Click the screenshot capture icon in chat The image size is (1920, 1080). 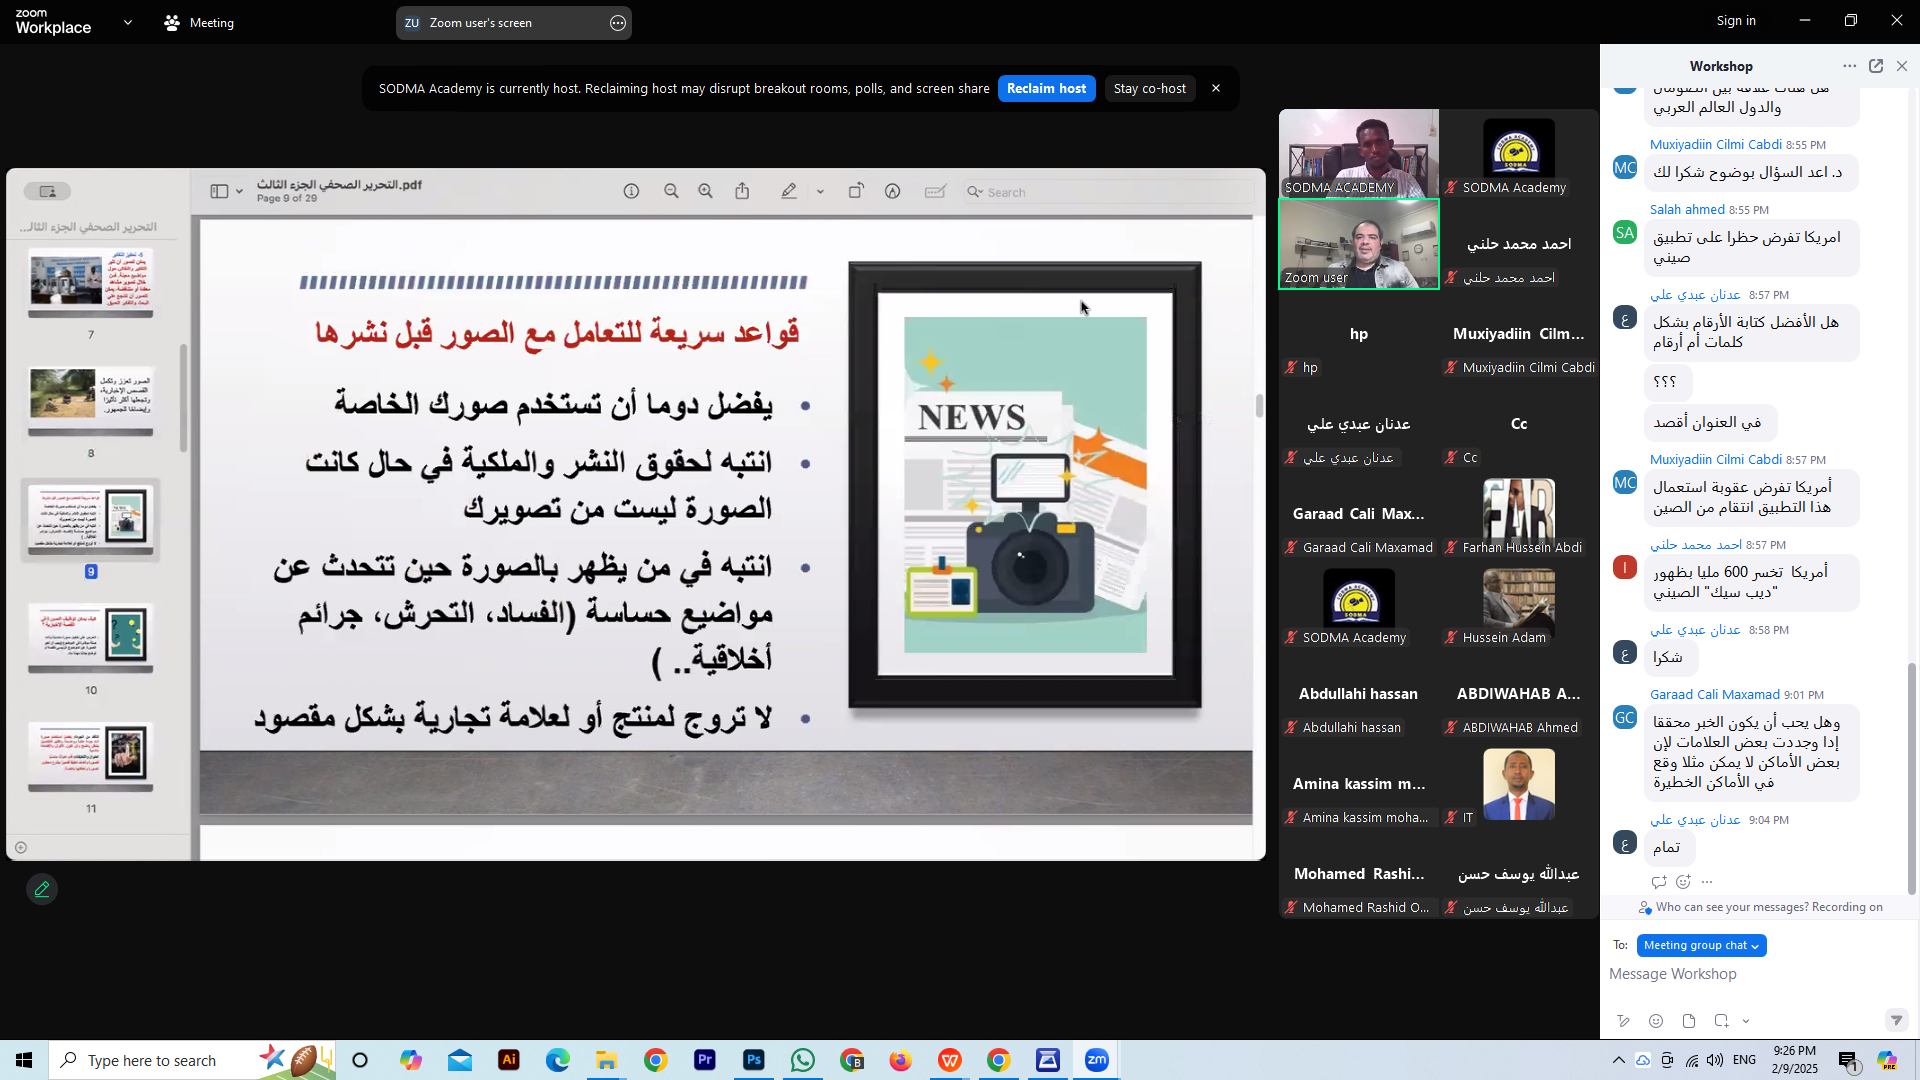pyautogui.click(x=1721, y=1021)
